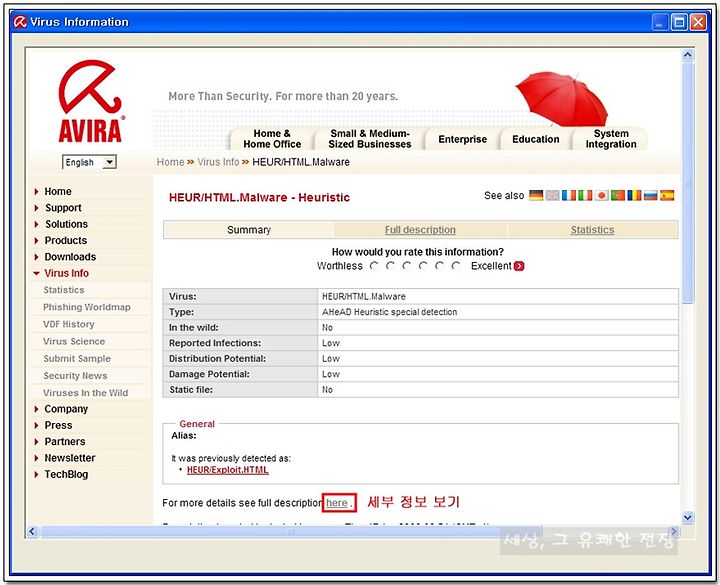
Task: Open the Enterprise tab
Action: tap(462, 139)
